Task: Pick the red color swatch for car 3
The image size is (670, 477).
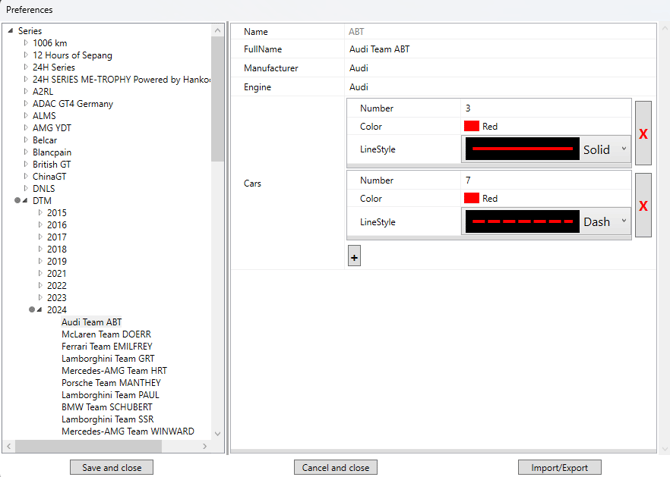Action: (471, 126)
